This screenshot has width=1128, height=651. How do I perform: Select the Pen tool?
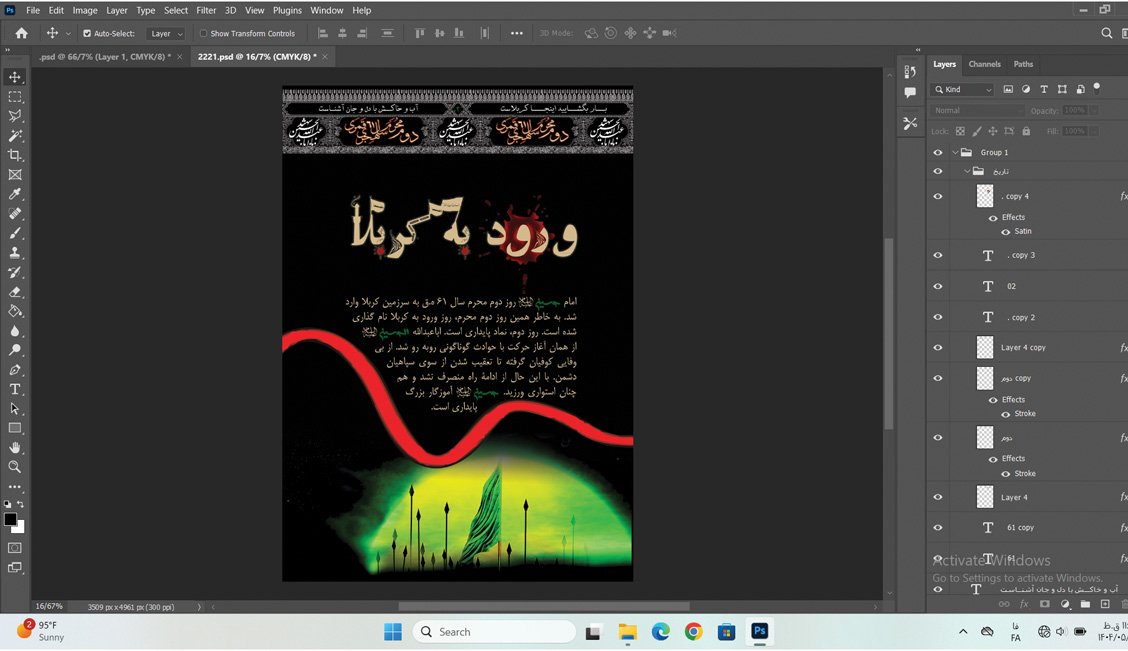(14, 370)
